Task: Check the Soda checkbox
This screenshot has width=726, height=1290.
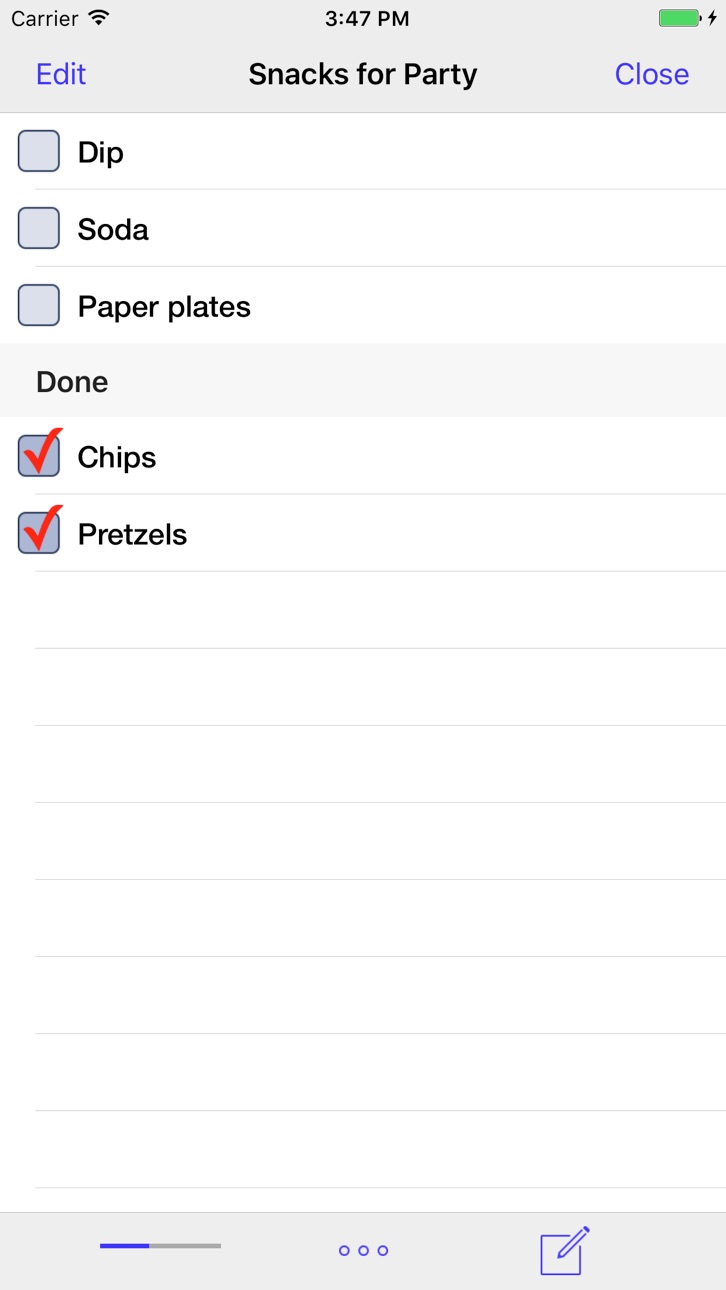Action: coord(39,228)
